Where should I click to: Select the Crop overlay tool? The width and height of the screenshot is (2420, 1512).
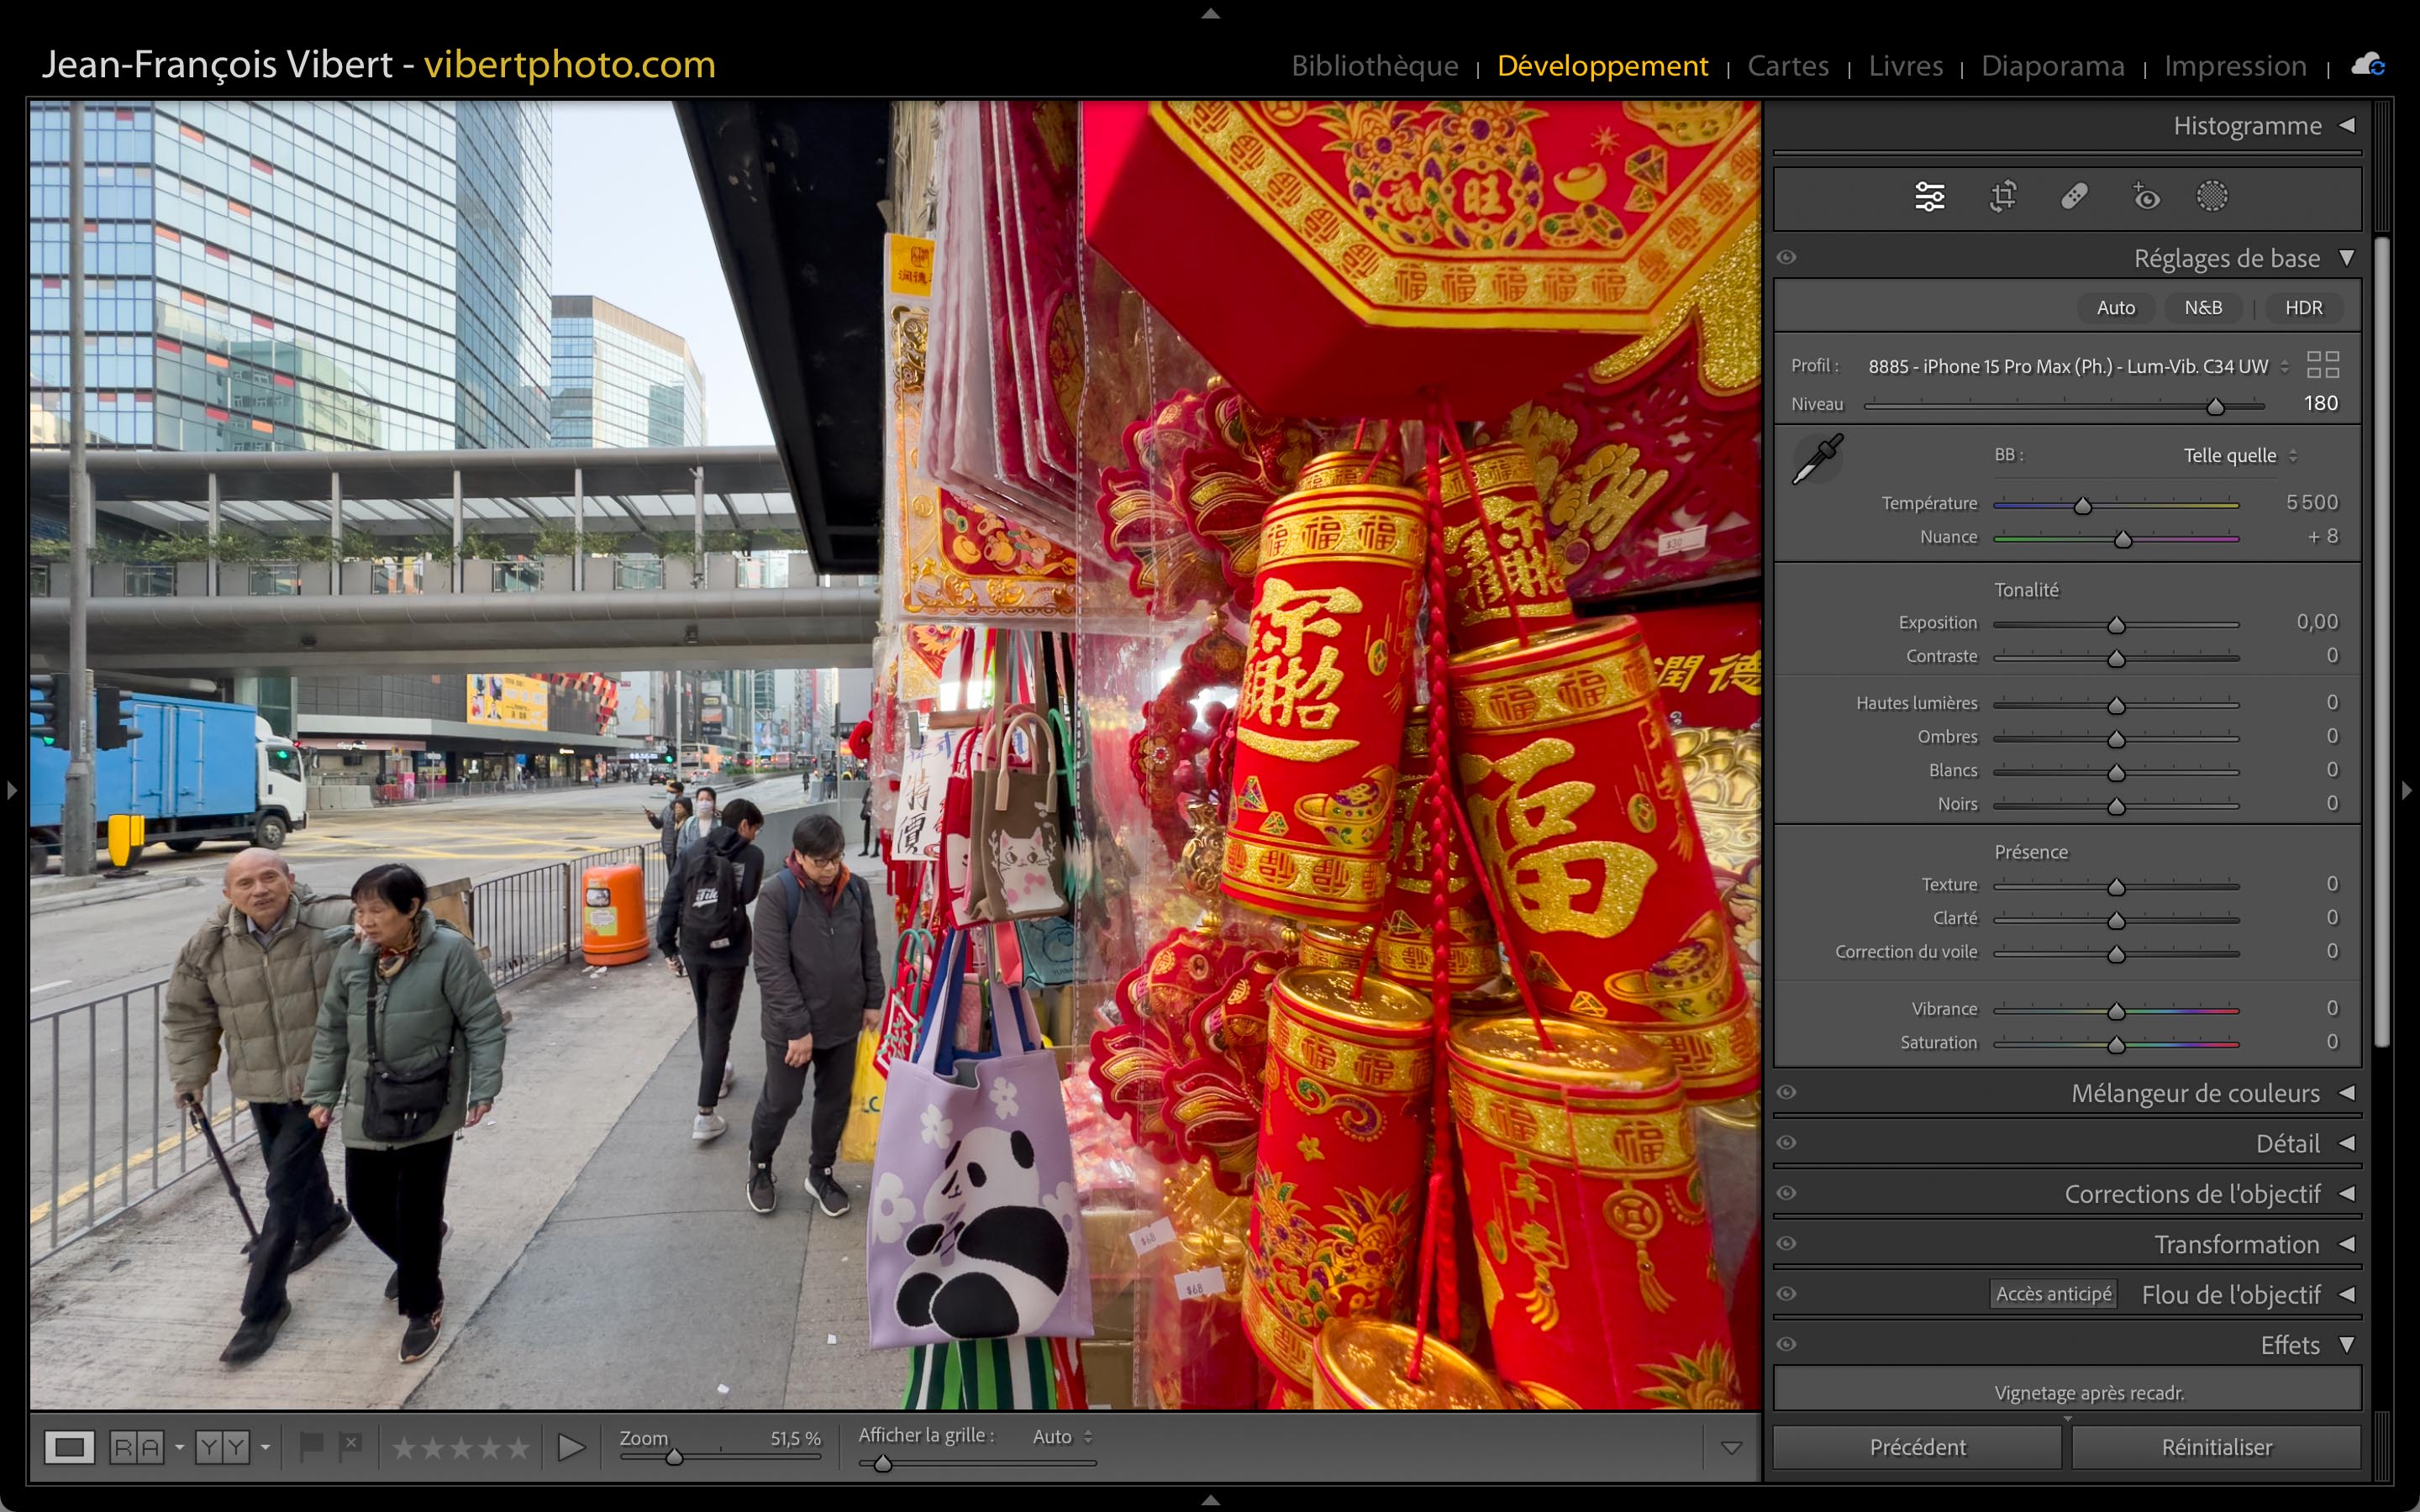pyautogui.click(x=2002, y=197)
